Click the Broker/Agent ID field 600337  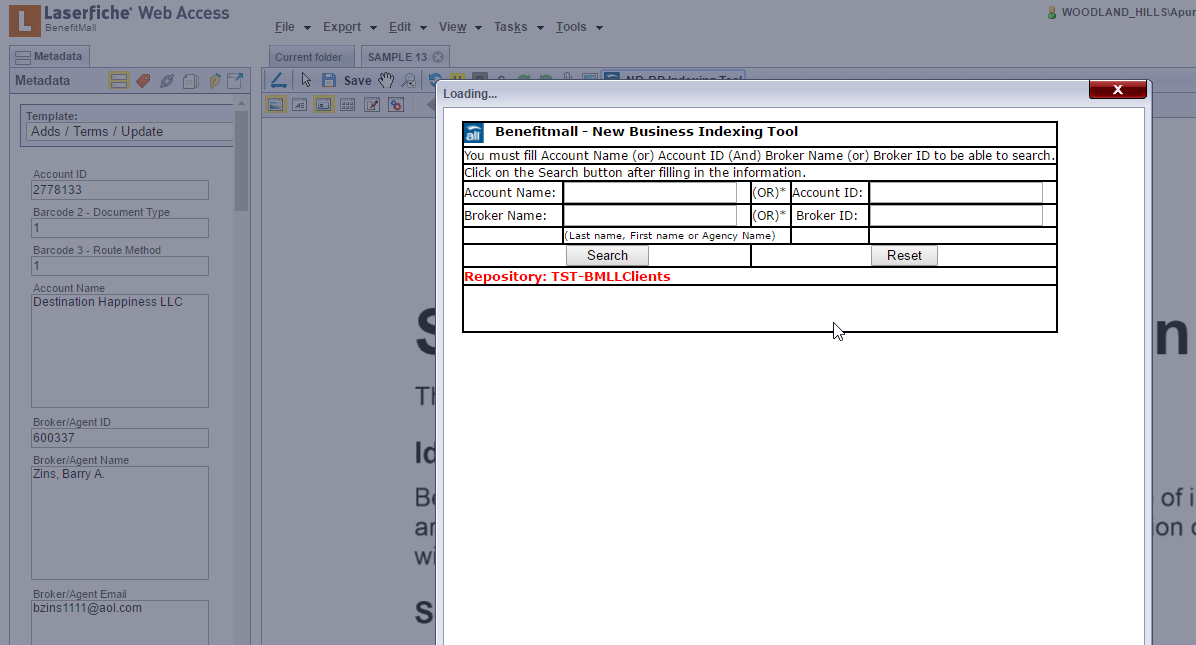click(x=120, y=438)
